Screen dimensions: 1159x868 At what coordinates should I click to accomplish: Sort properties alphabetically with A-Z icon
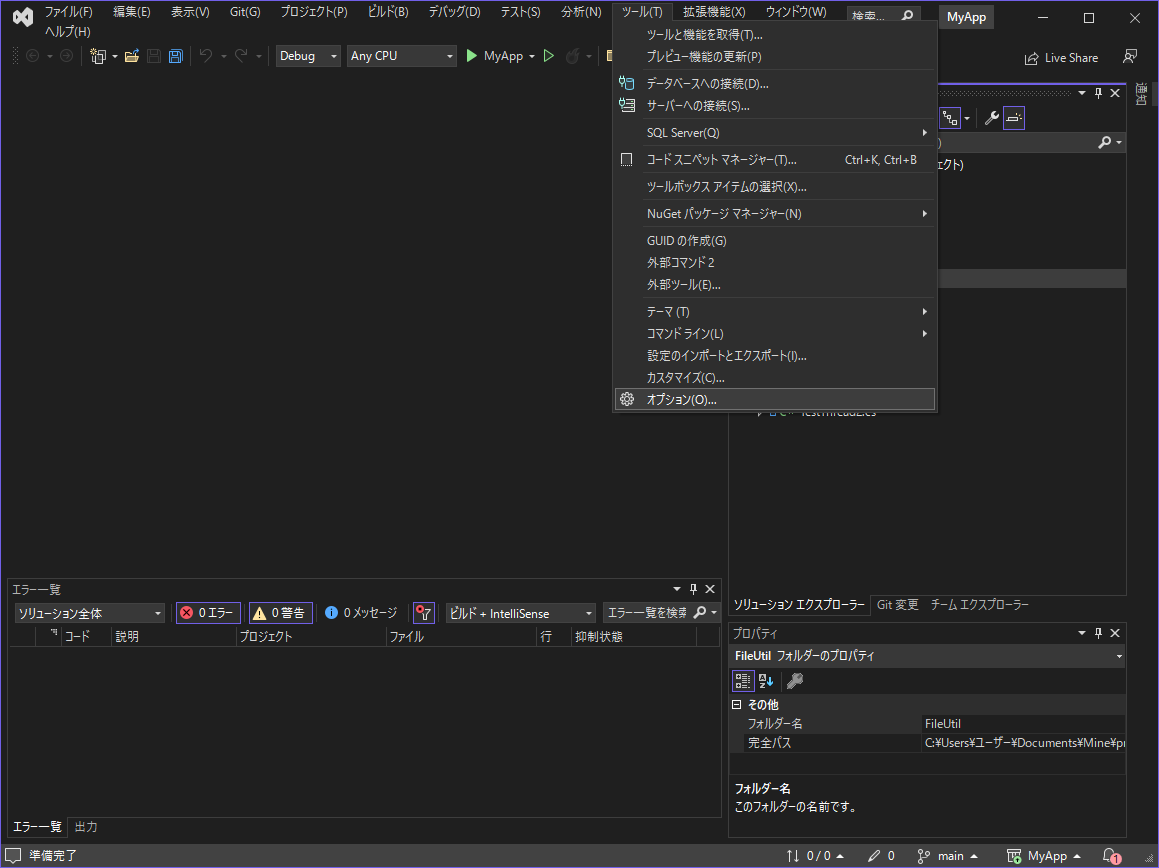coord(765,680)
